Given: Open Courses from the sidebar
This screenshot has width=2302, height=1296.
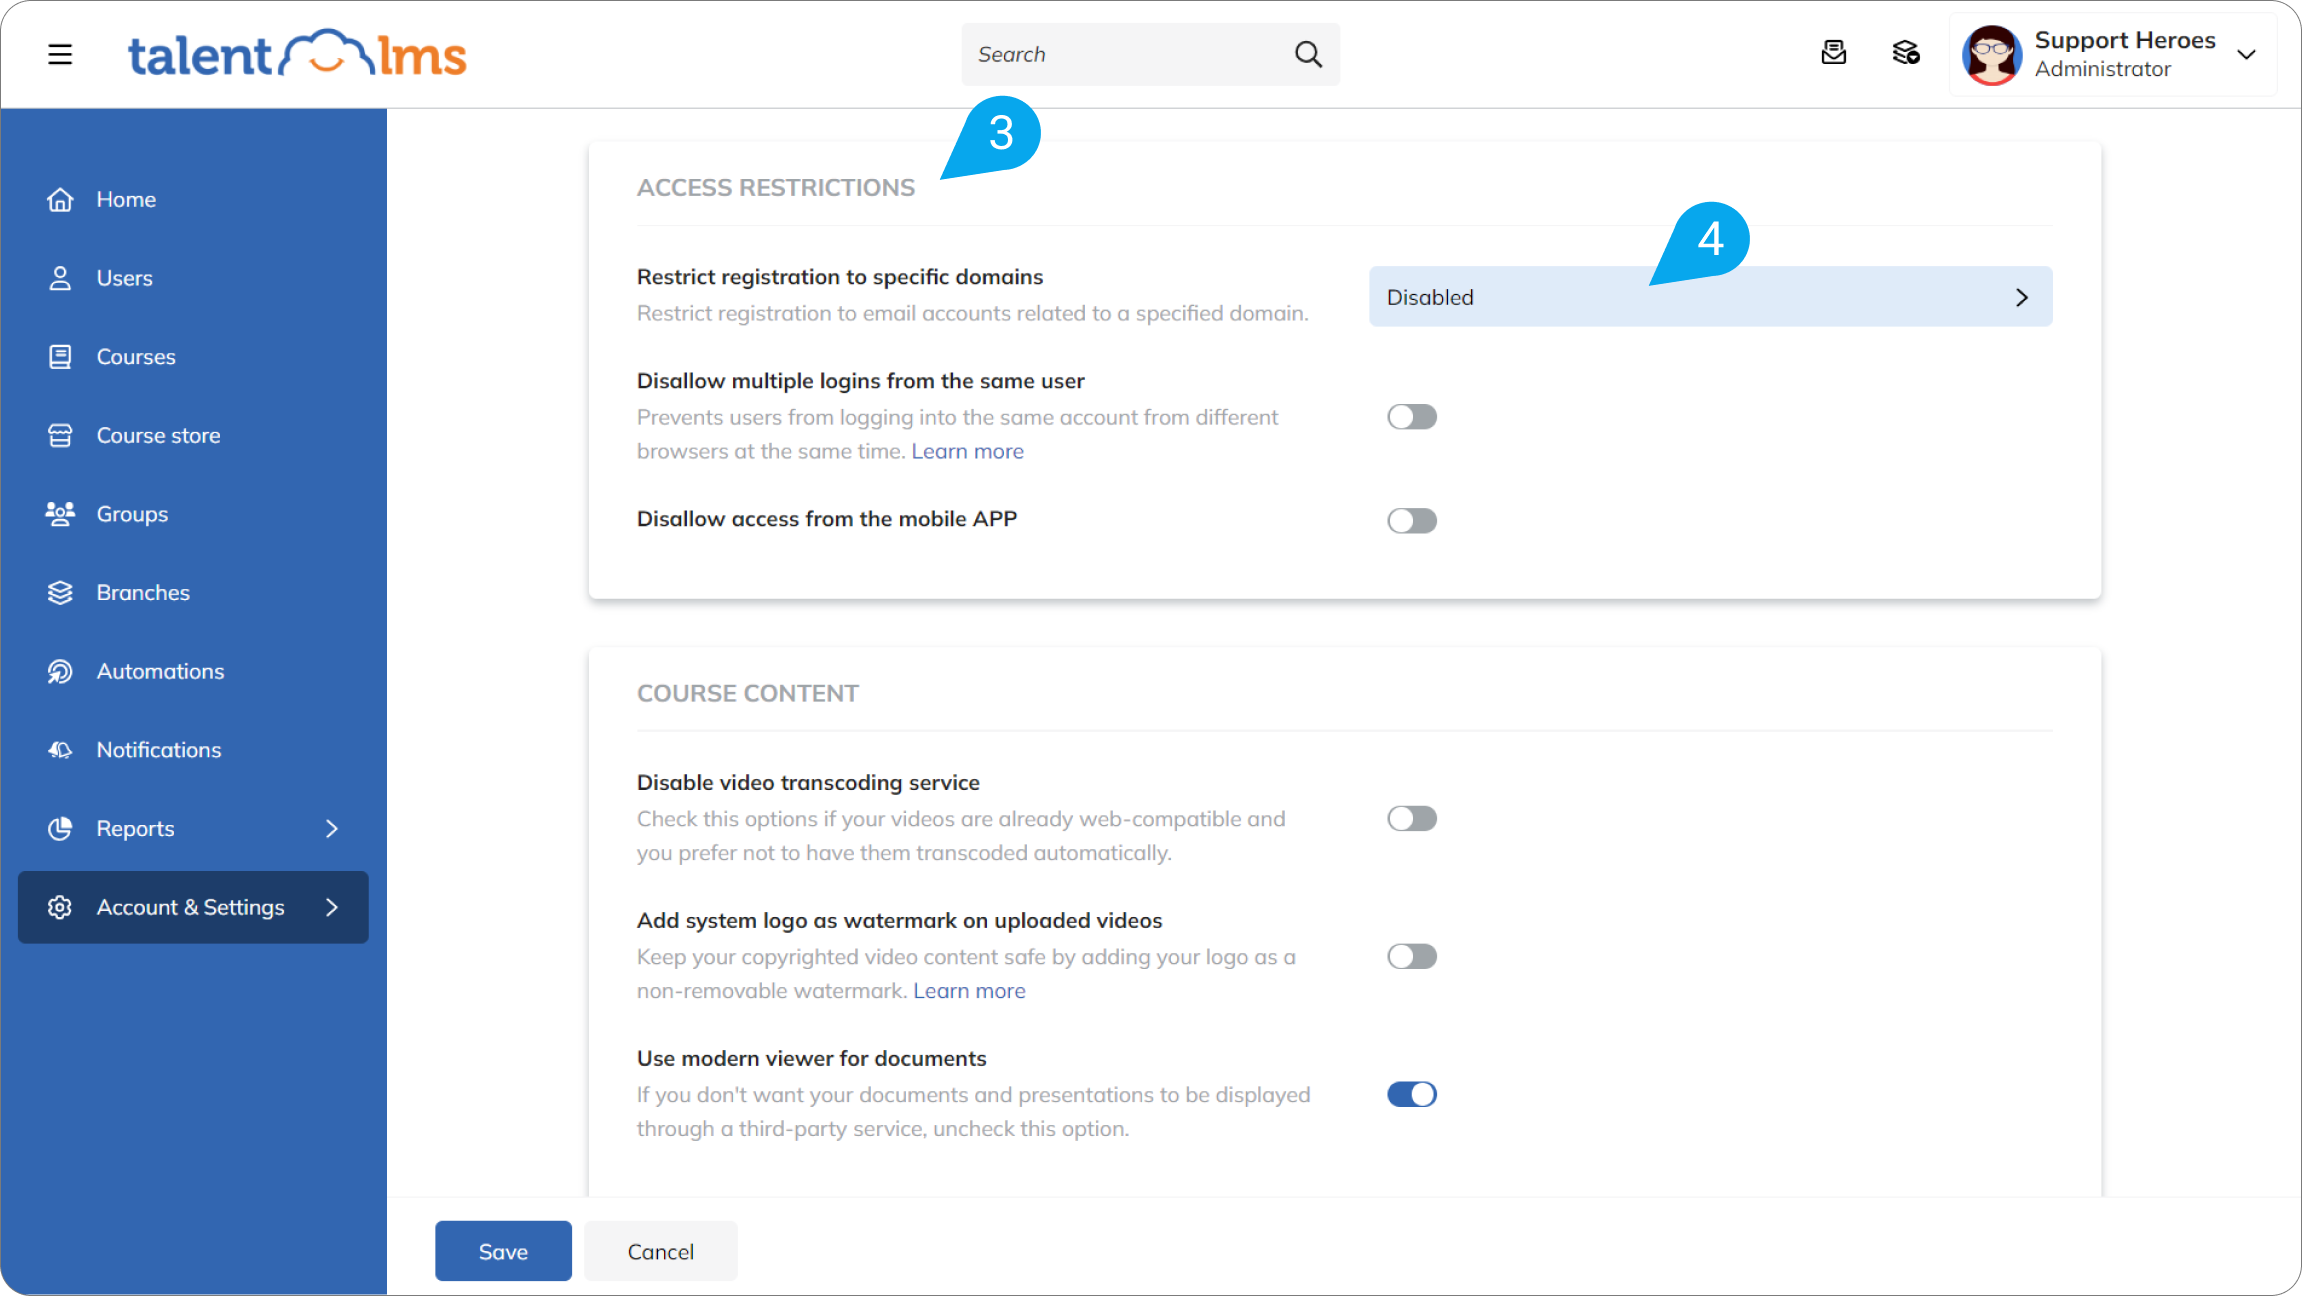Looking at the screenshot, I should [x=136, y=356].
